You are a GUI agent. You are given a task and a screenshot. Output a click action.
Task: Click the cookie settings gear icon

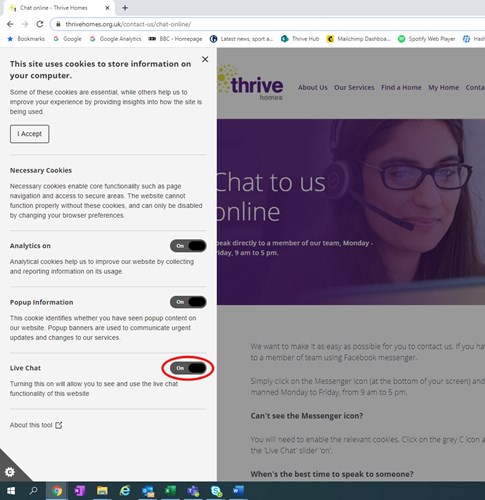click(10, 472)
